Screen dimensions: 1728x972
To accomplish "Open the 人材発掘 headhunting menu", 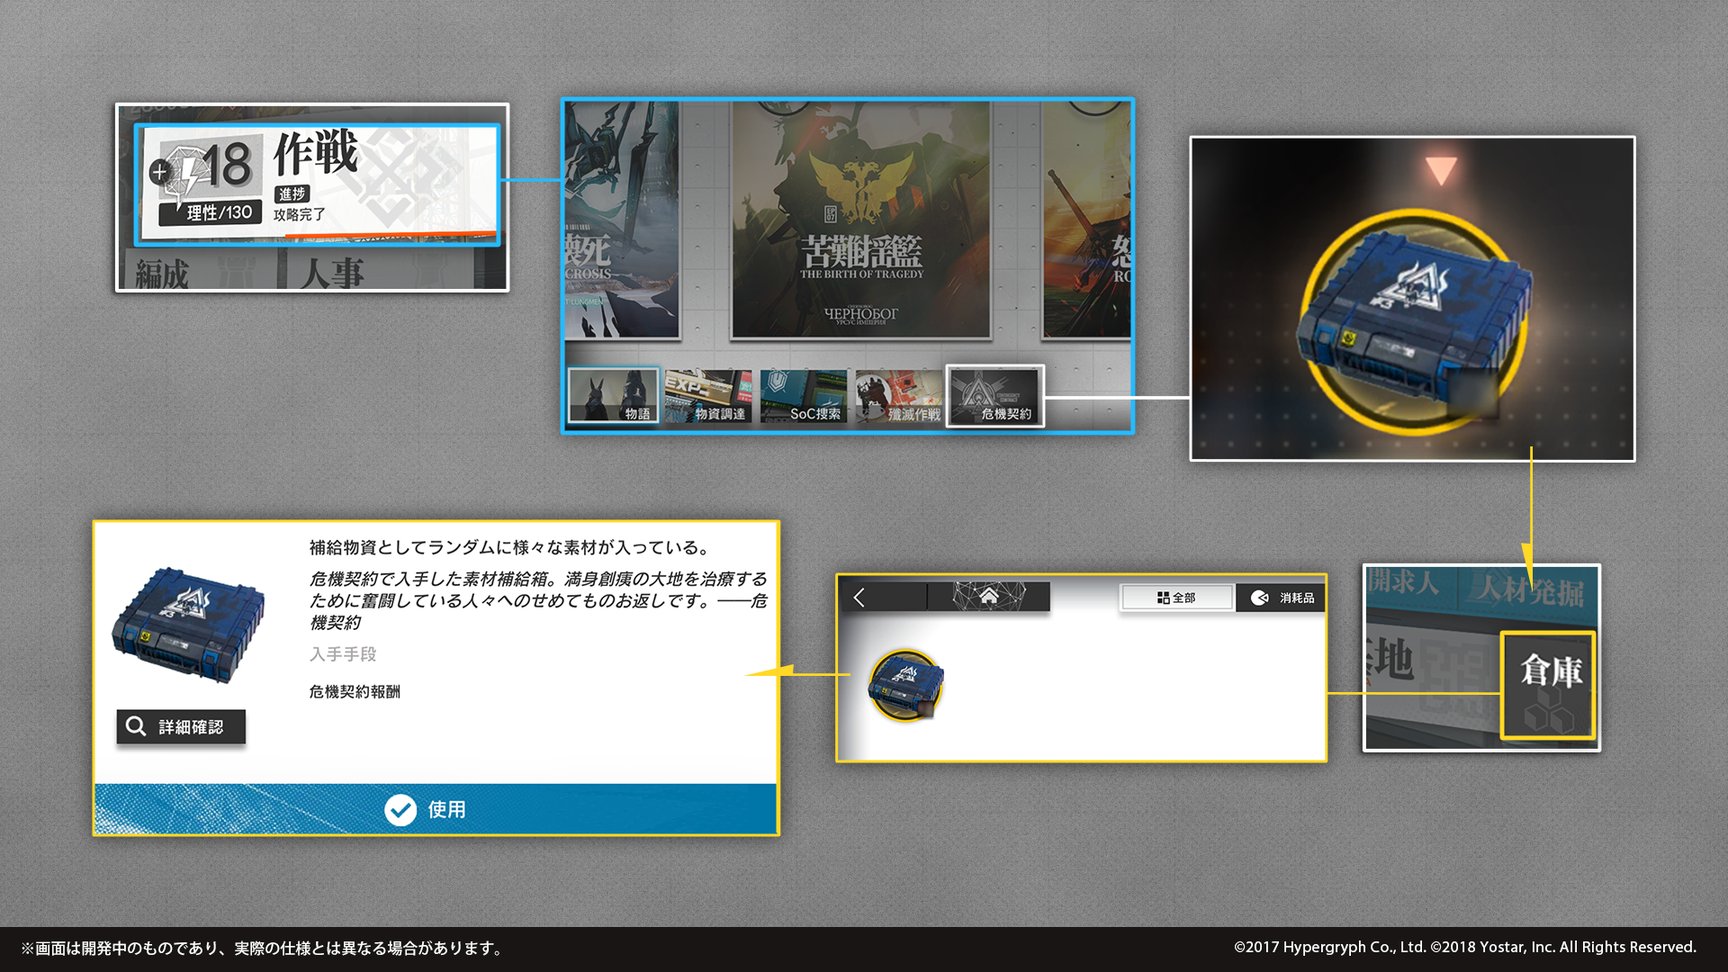I will click(x=1528, y=589).
